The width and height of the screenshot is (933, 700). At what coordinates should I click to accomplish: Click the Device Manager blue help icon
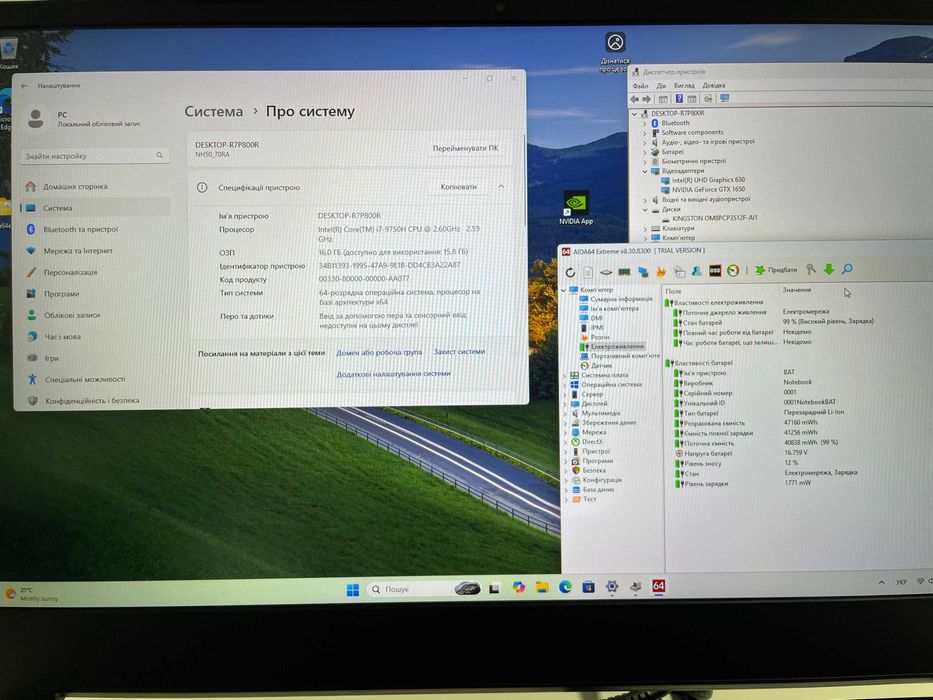click(x=679, y=99)
